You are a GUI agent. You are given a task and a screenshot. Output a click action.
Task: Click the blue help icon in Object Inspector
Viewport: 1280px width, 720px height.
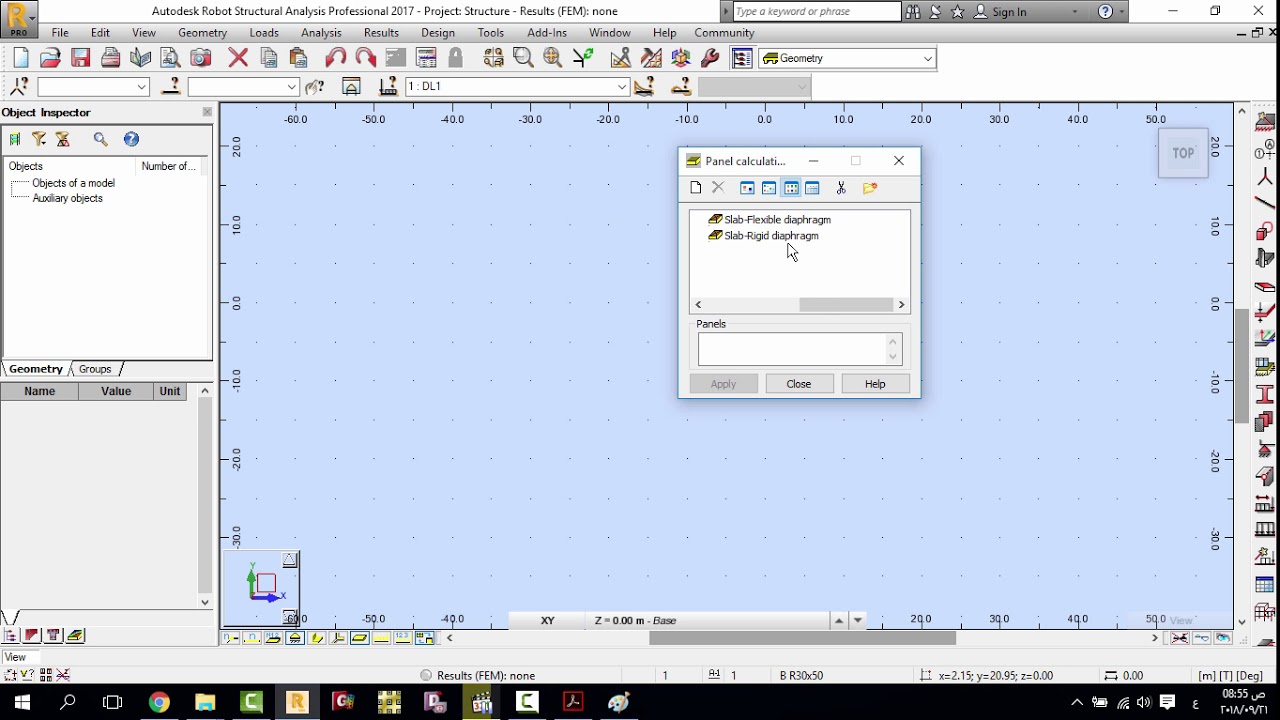point(131,139)
